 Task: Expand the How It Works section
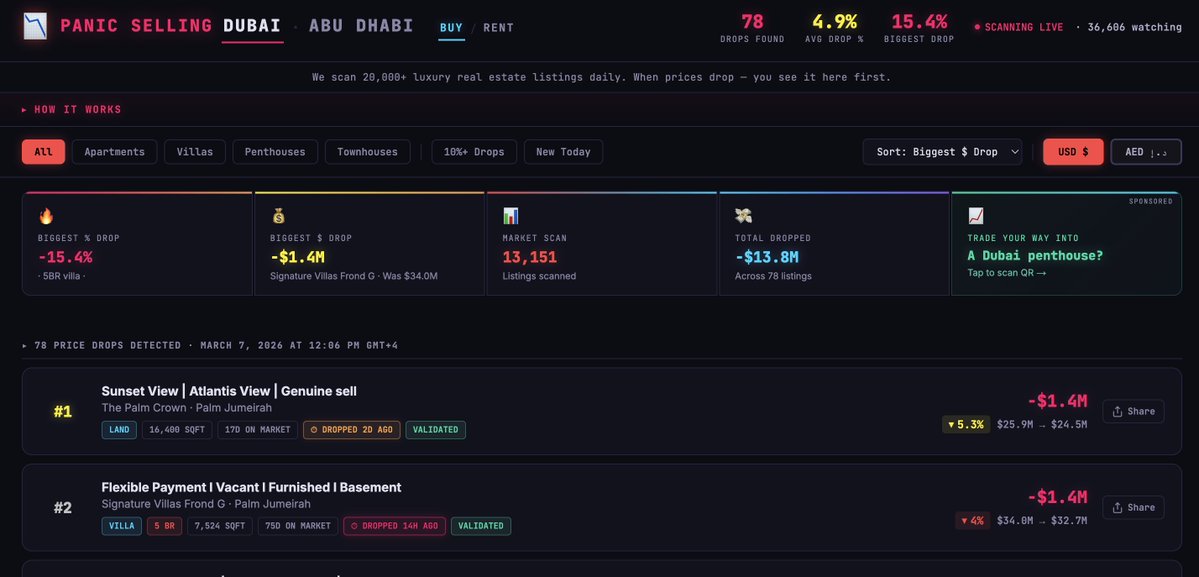coord(72,109)
